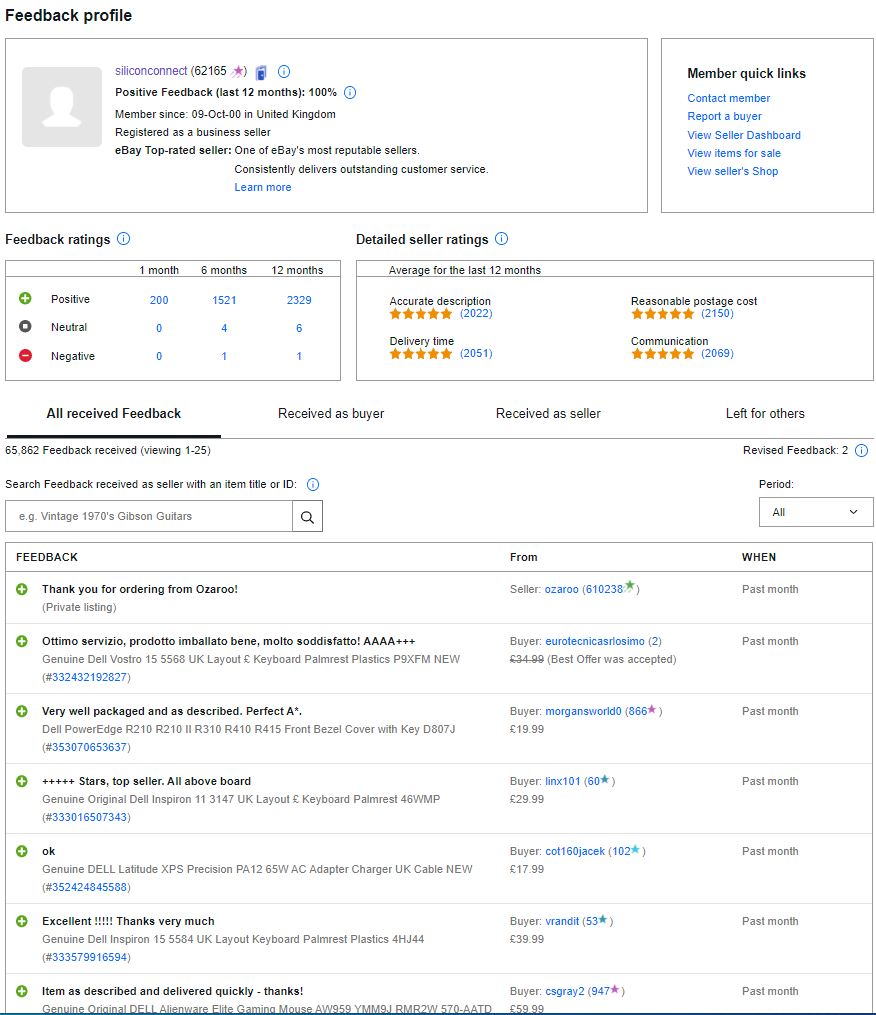Click green plus icon beside 'ok' feedback
876x1015 pixels.
[x=22, y=851]
